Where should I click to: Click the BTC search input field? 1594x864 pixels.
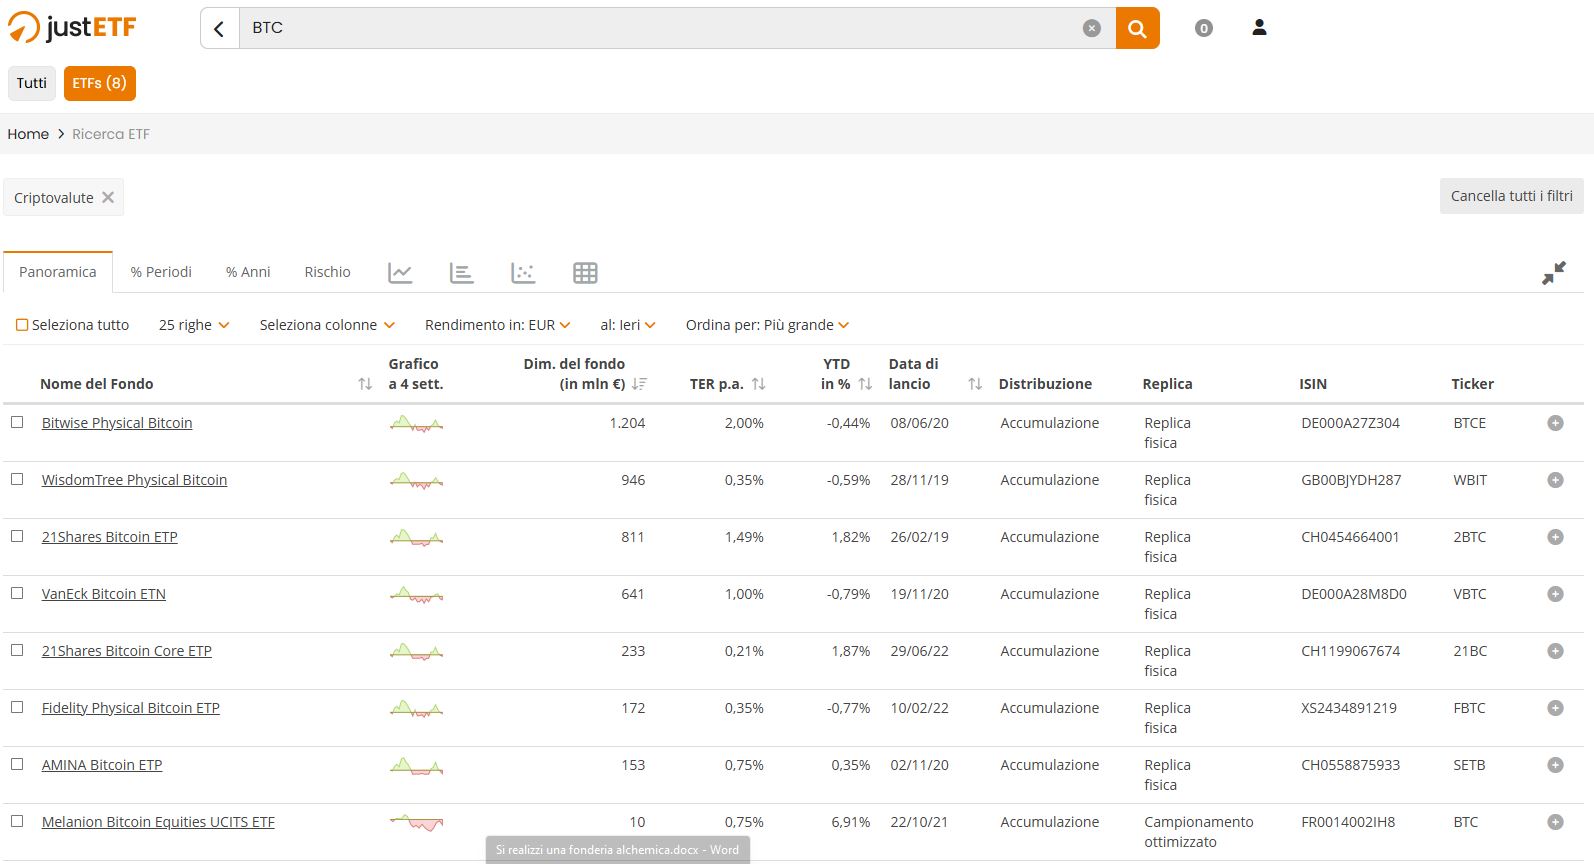click(x=660, y=28)
